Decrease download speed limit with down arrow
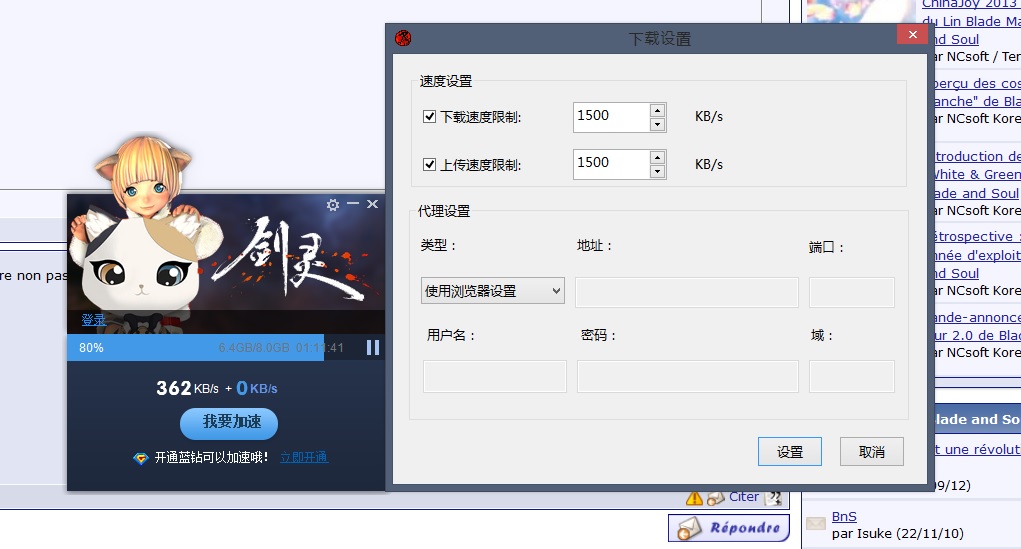 pyautogui.click(x=658, y=124)
